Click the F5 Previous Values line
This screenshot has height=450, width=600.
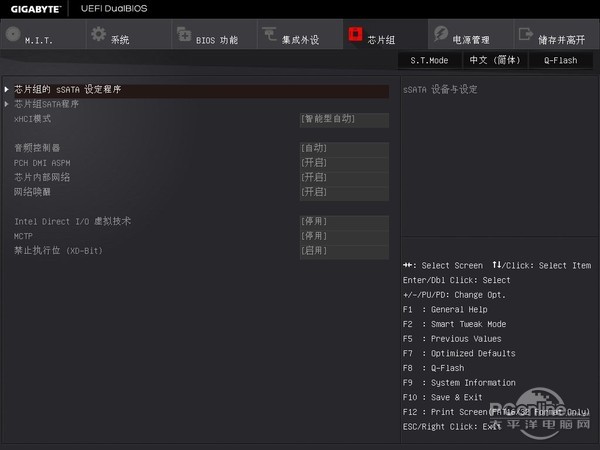coord(452,339)
